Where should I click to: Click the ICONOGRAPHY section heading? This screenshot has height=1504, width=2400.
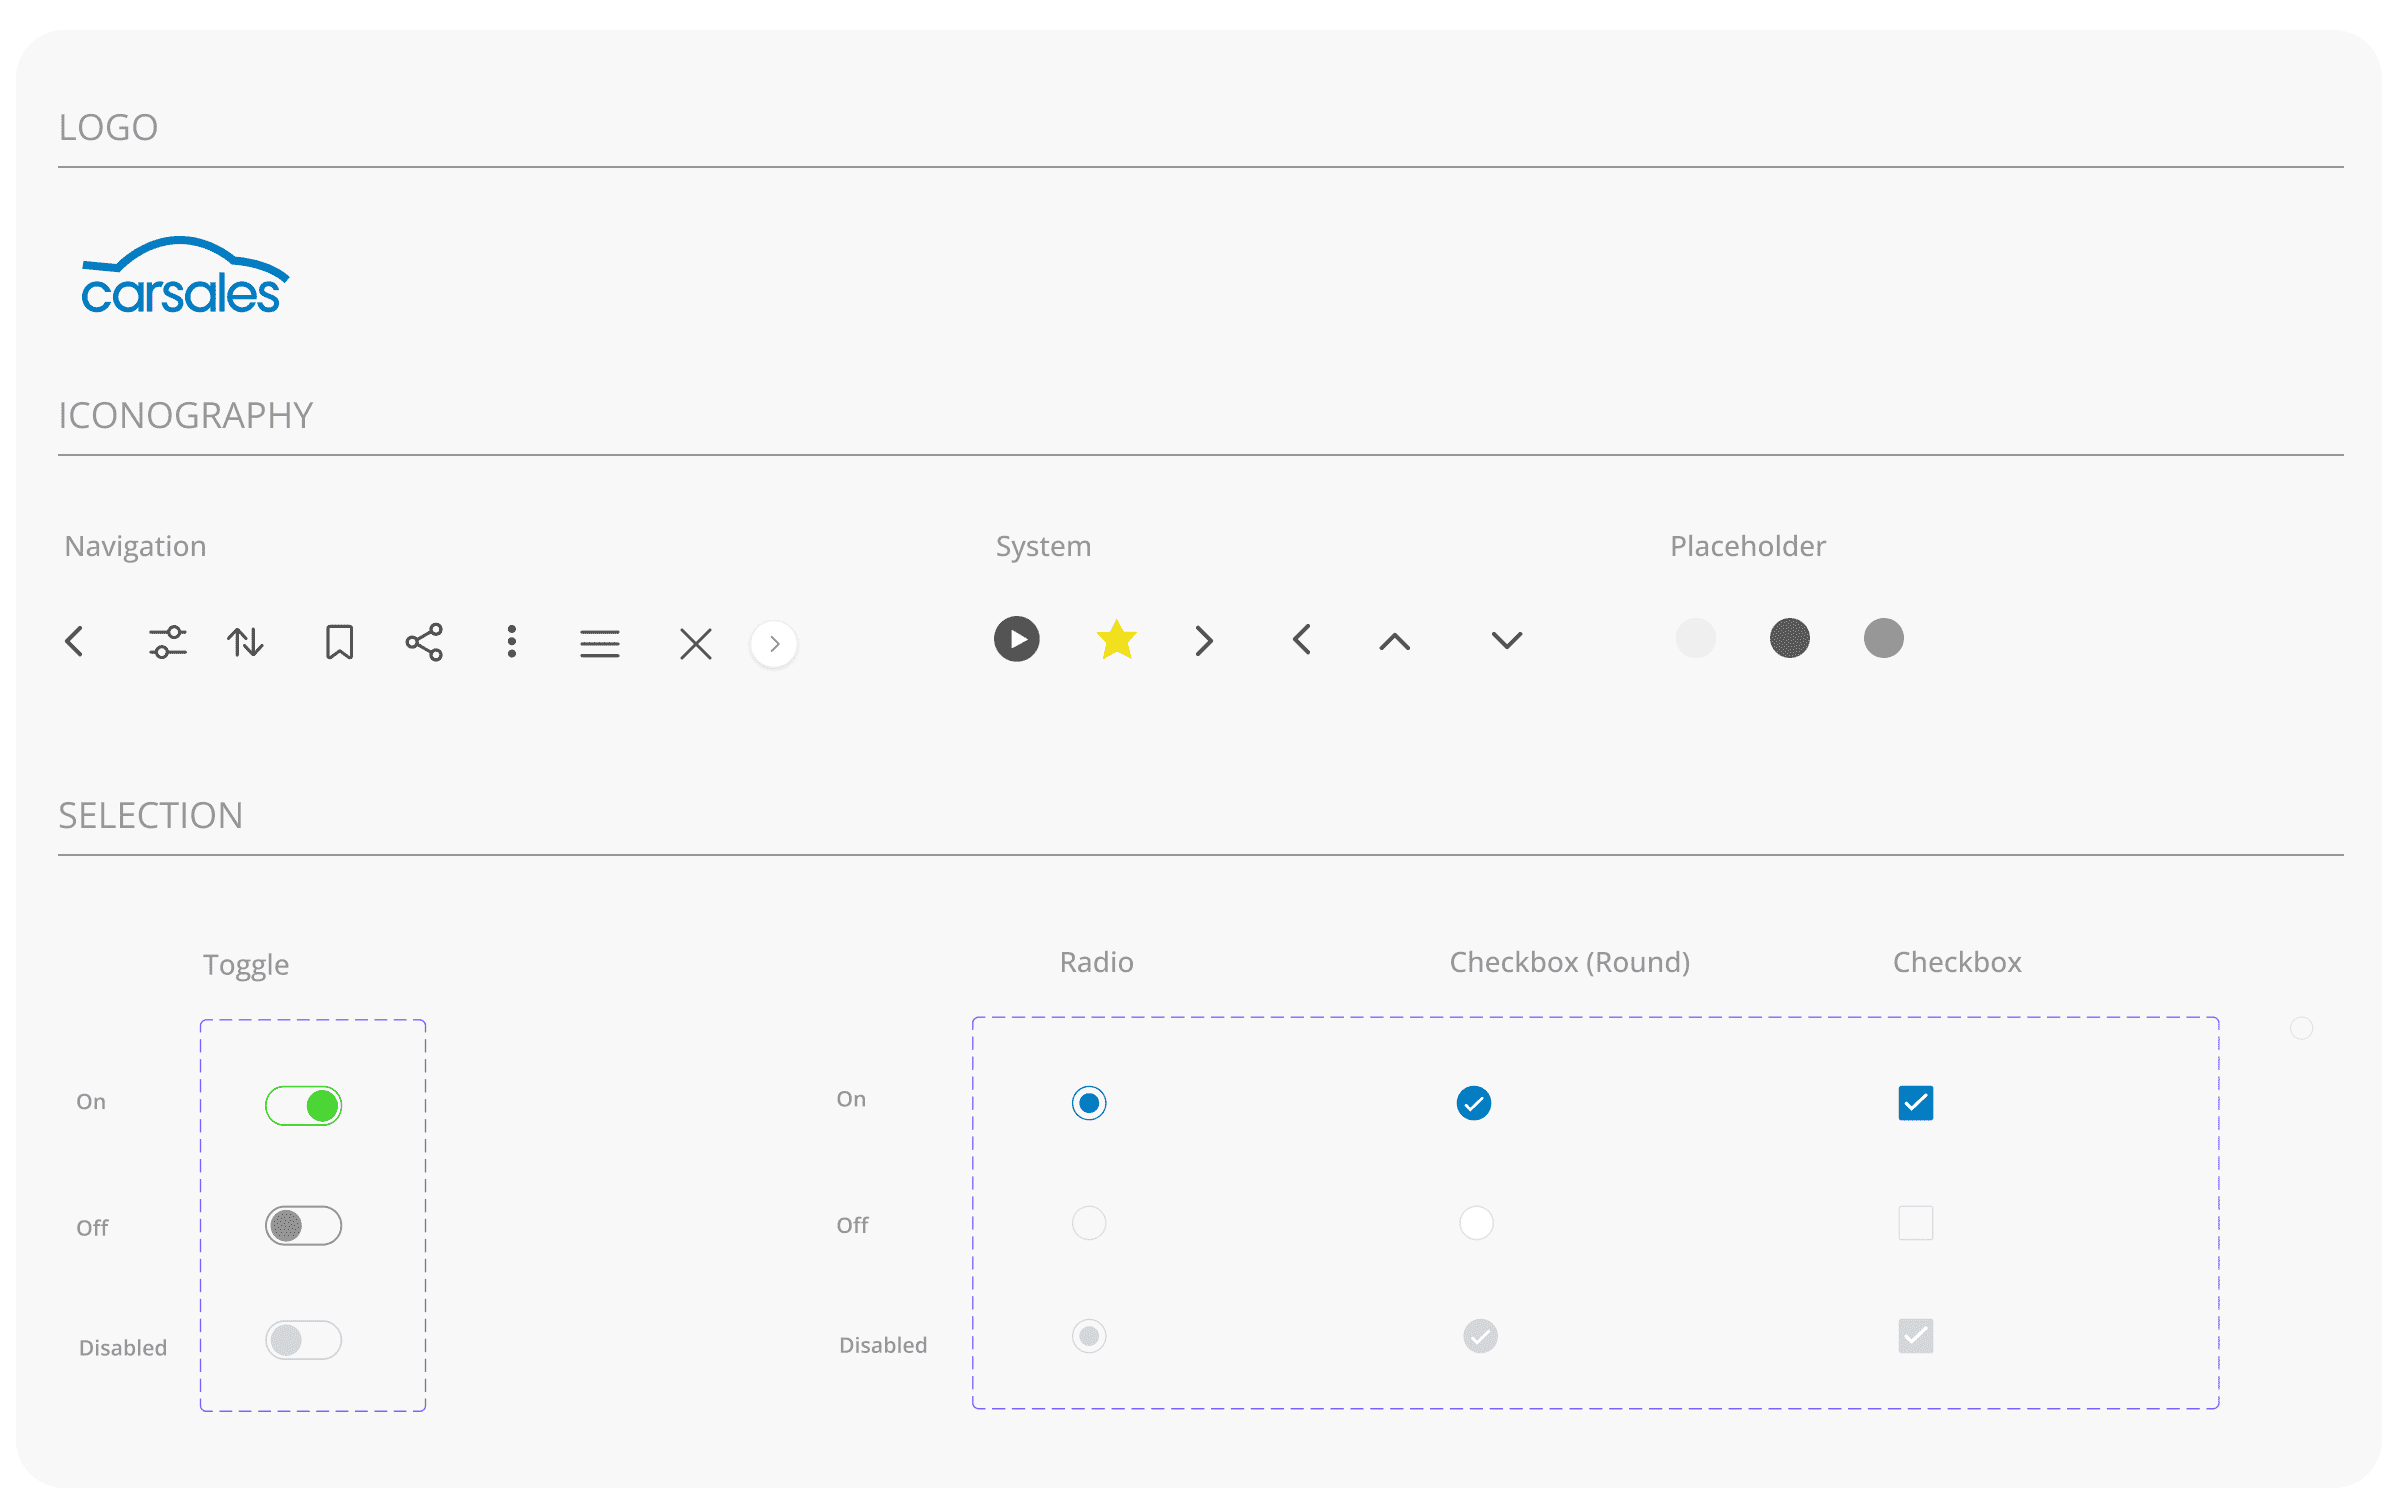coord(186,416)
